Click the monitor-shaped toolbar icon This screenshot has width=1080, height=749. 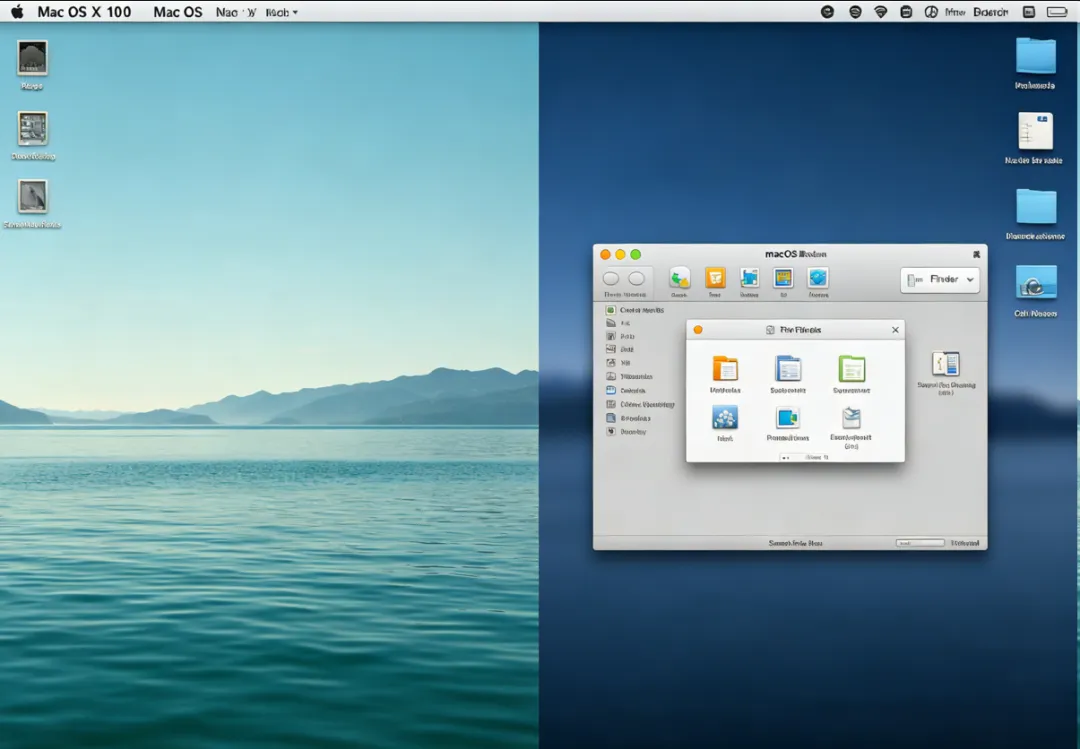point(783,278)
